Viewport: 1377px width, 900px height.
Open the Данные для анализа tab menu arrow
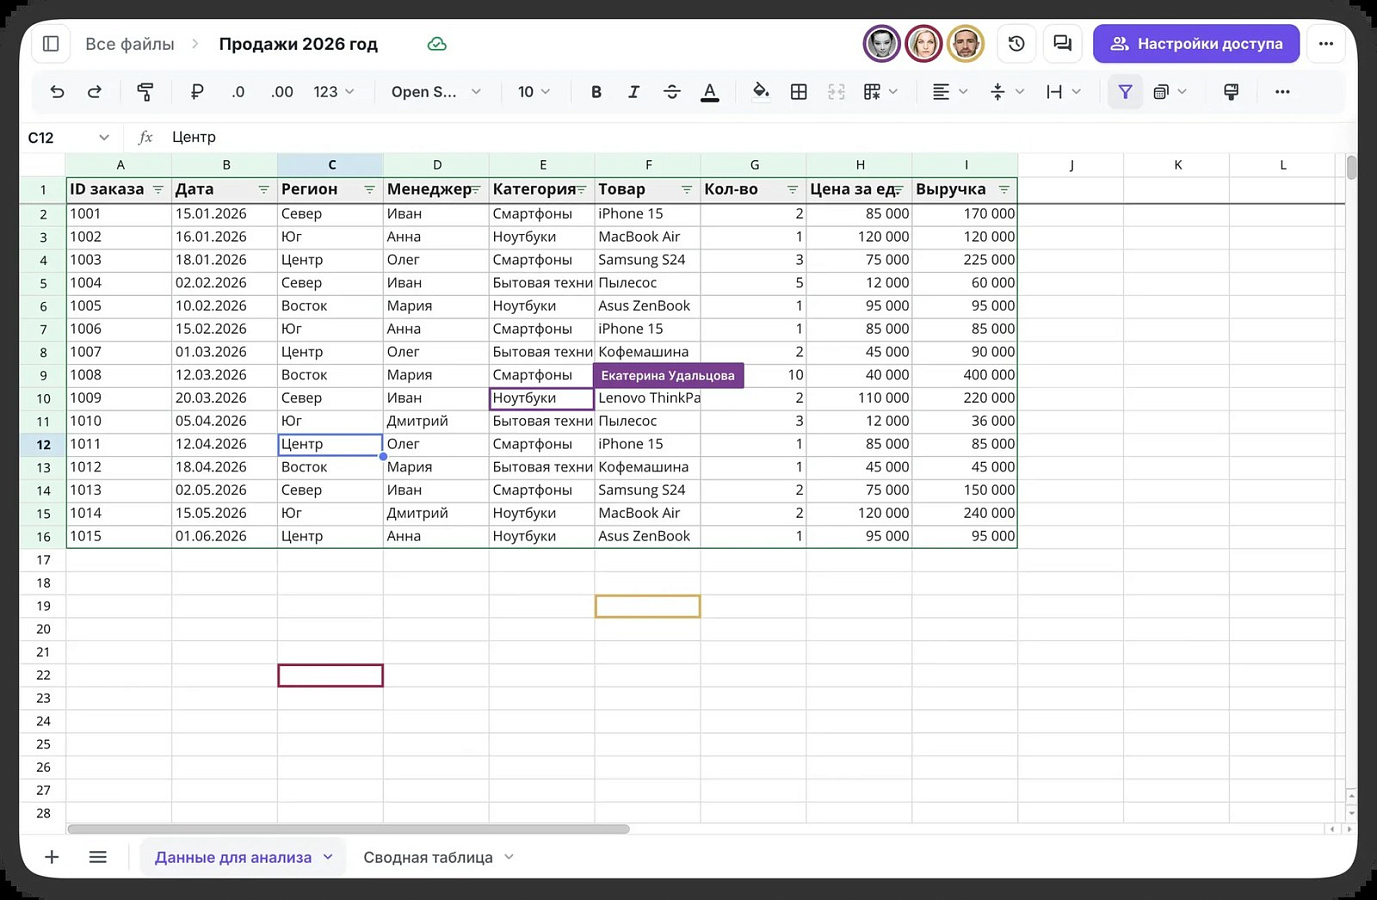(x=328, y=857)
